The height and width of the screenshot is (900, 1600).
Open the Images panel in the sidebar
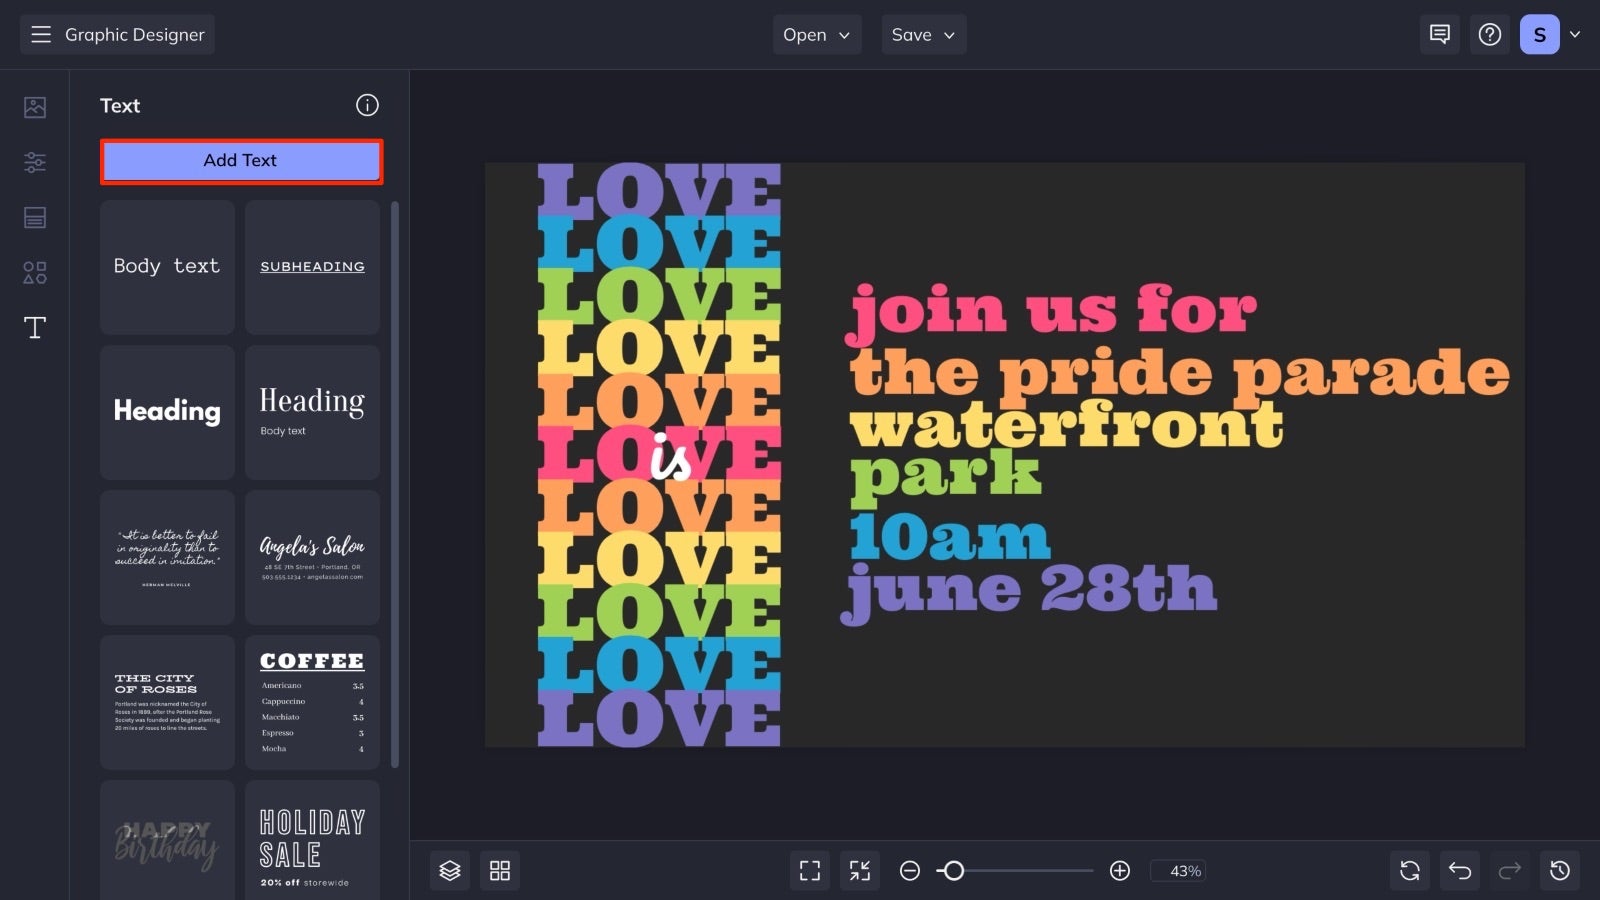click(x=34, y=107)
